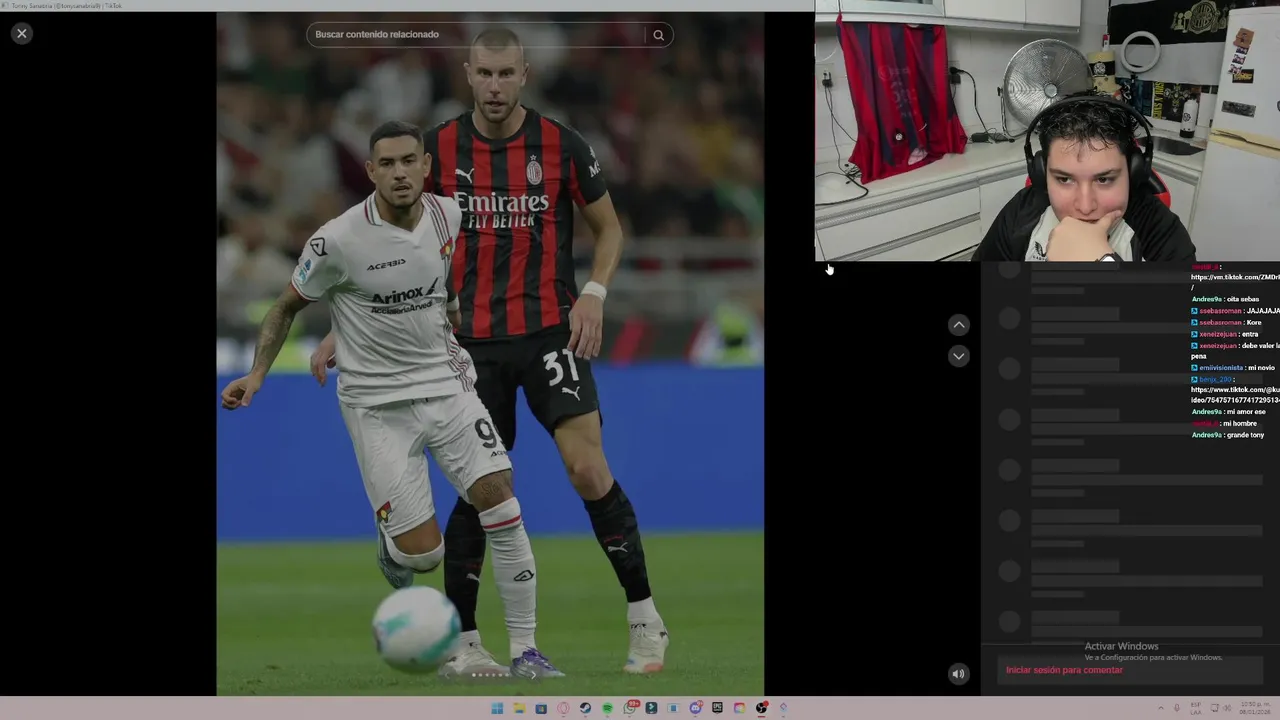Open the clock and date flyout
Image resolution: width=1280 pixels, height=720 pixels.
pos(1255,708)
